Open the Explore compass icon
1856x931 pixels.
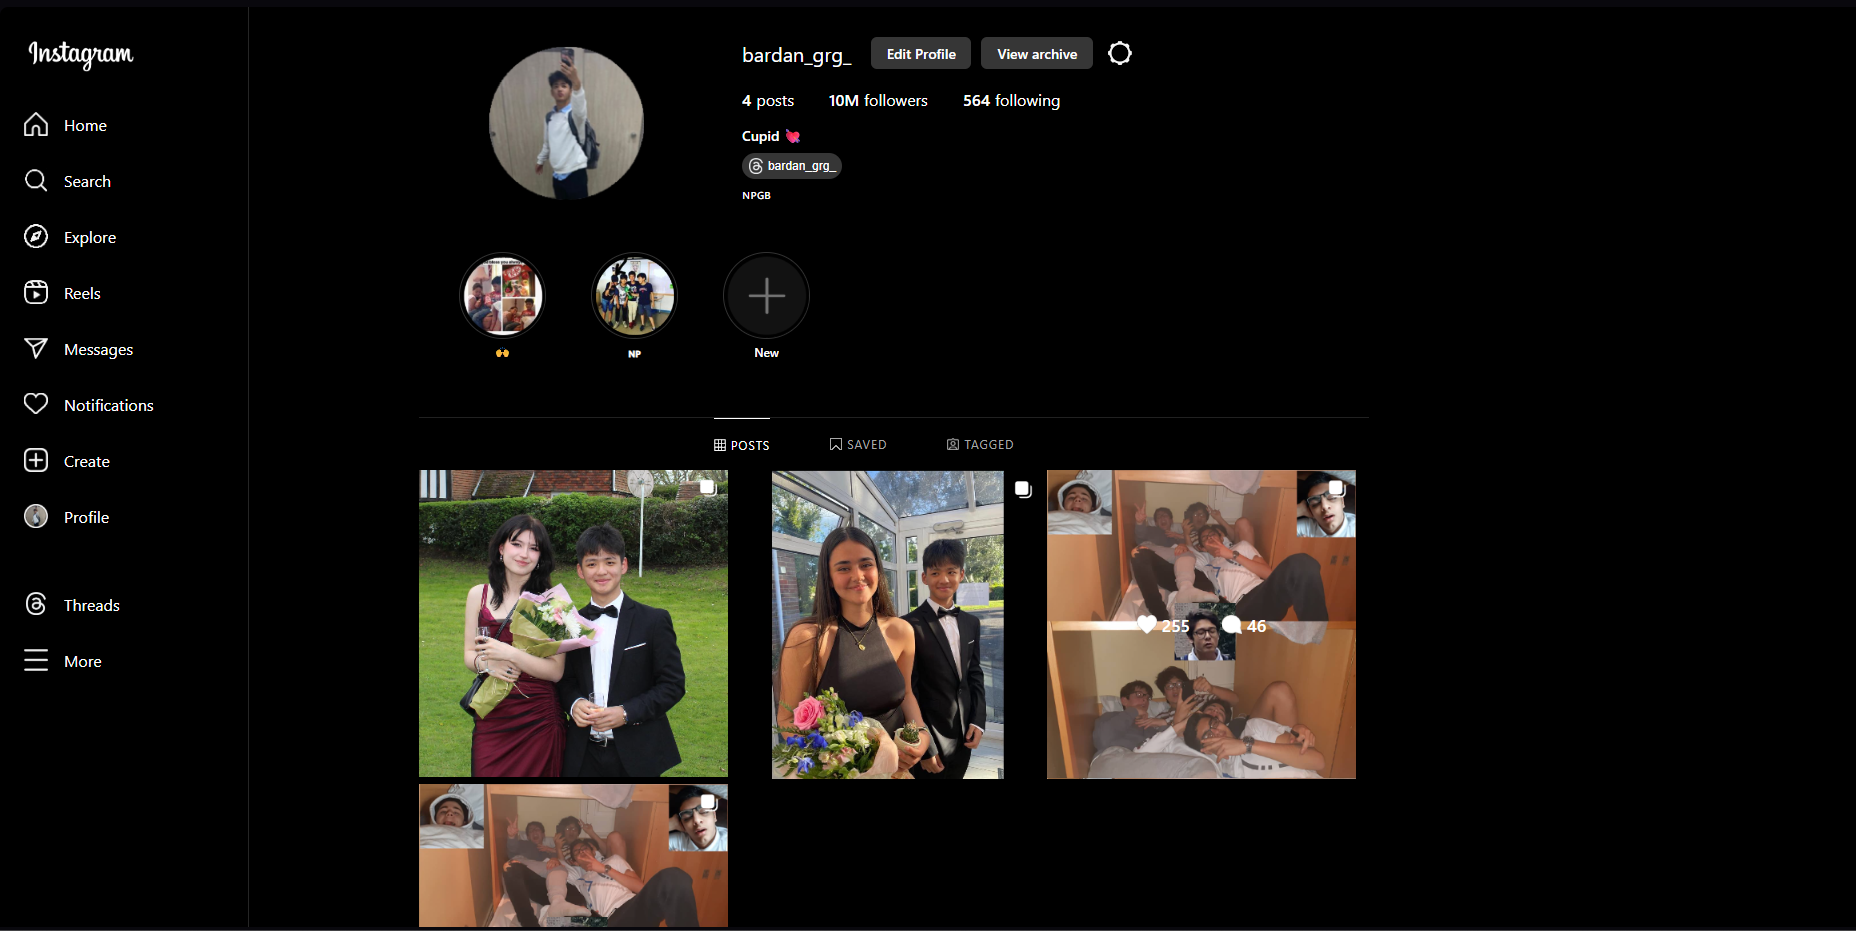(36, 237)
